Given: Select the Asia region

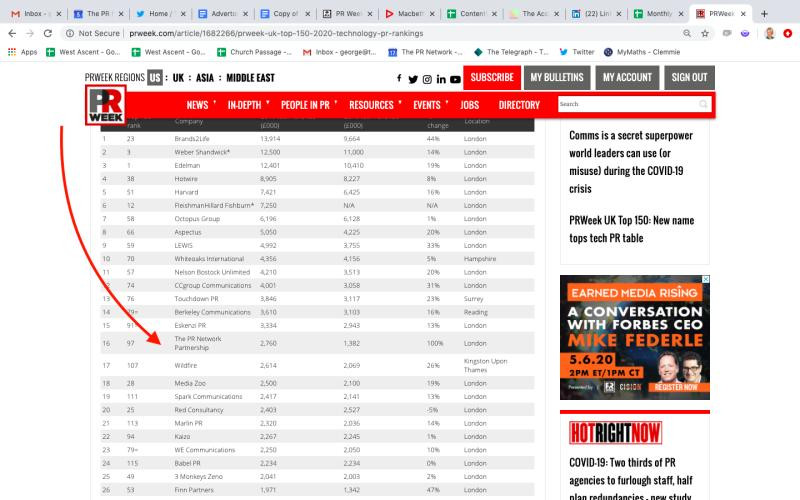Looking at the screenshot, I should (x=205, y=78).
